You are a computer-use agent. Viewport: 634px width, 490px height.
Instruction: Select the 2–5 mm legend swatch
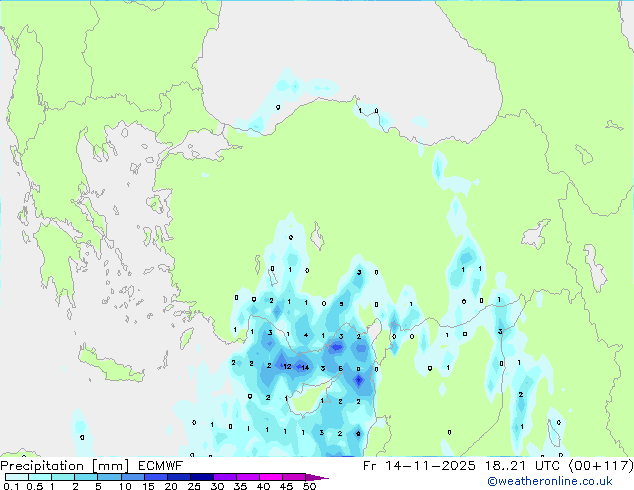coord(86,477)
